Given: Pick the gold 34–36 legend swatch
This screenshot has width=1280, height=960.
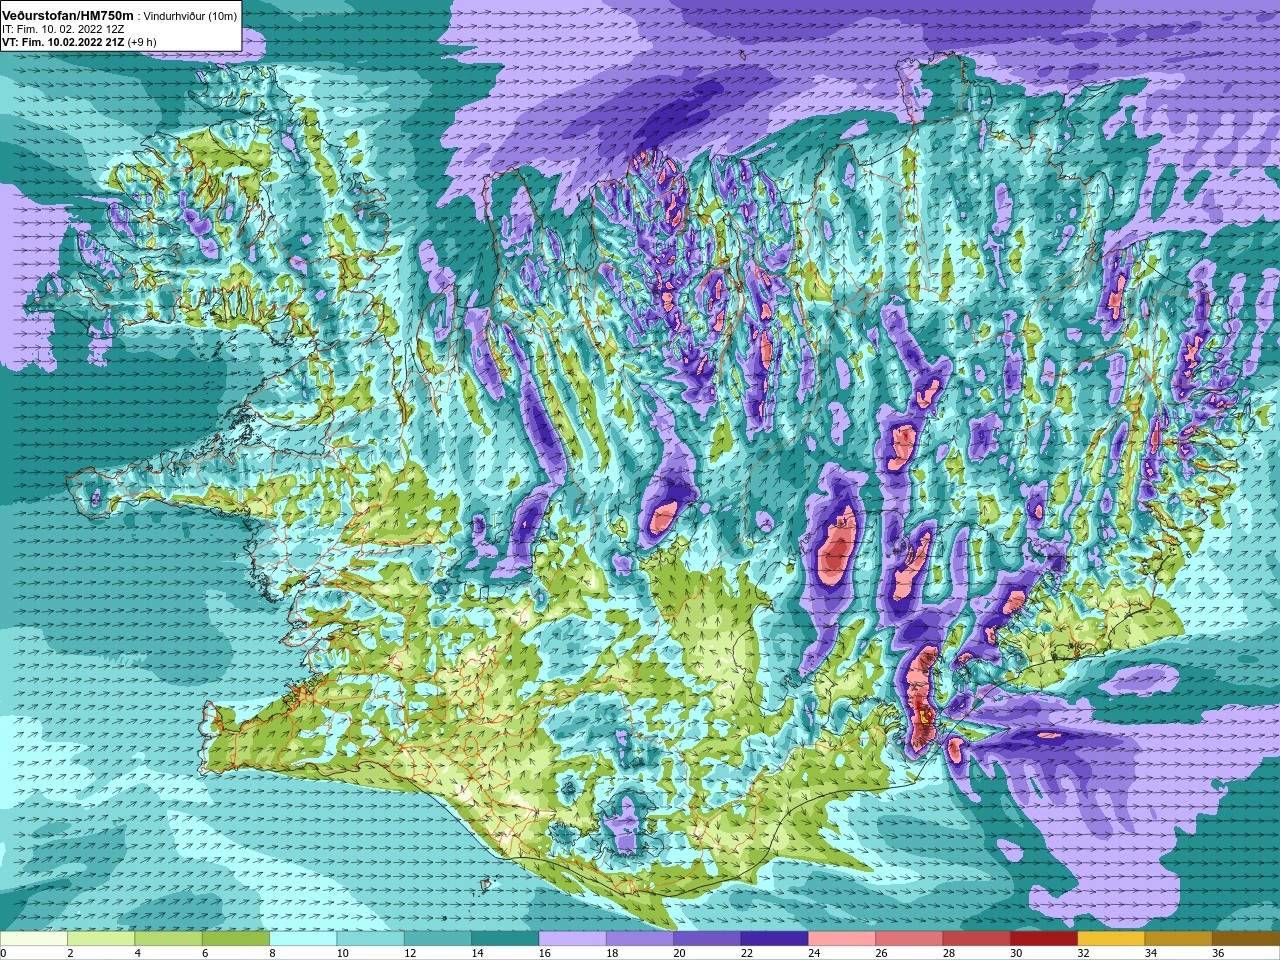Looking at the screenshot, I should click(1178, 939).
